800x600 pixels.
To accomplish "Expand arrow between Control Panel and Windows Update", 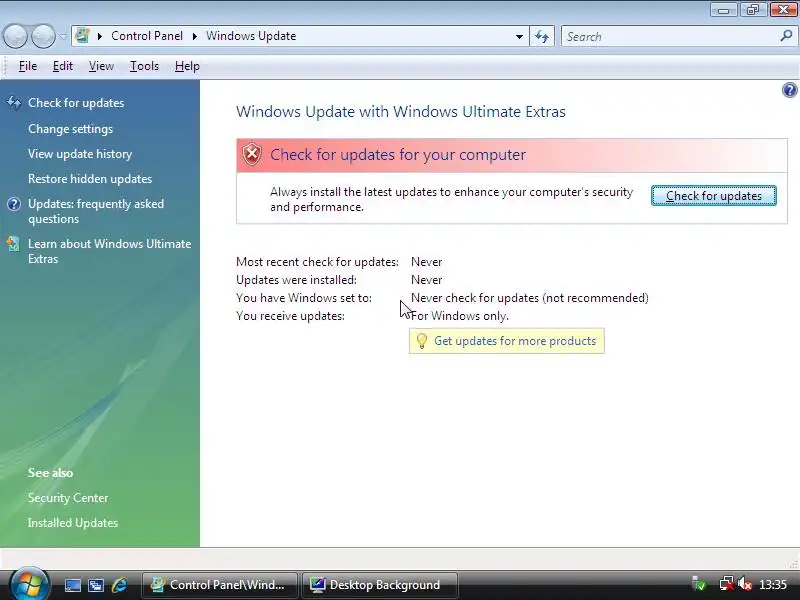I will pyautogui.click(x=194, y=36).
